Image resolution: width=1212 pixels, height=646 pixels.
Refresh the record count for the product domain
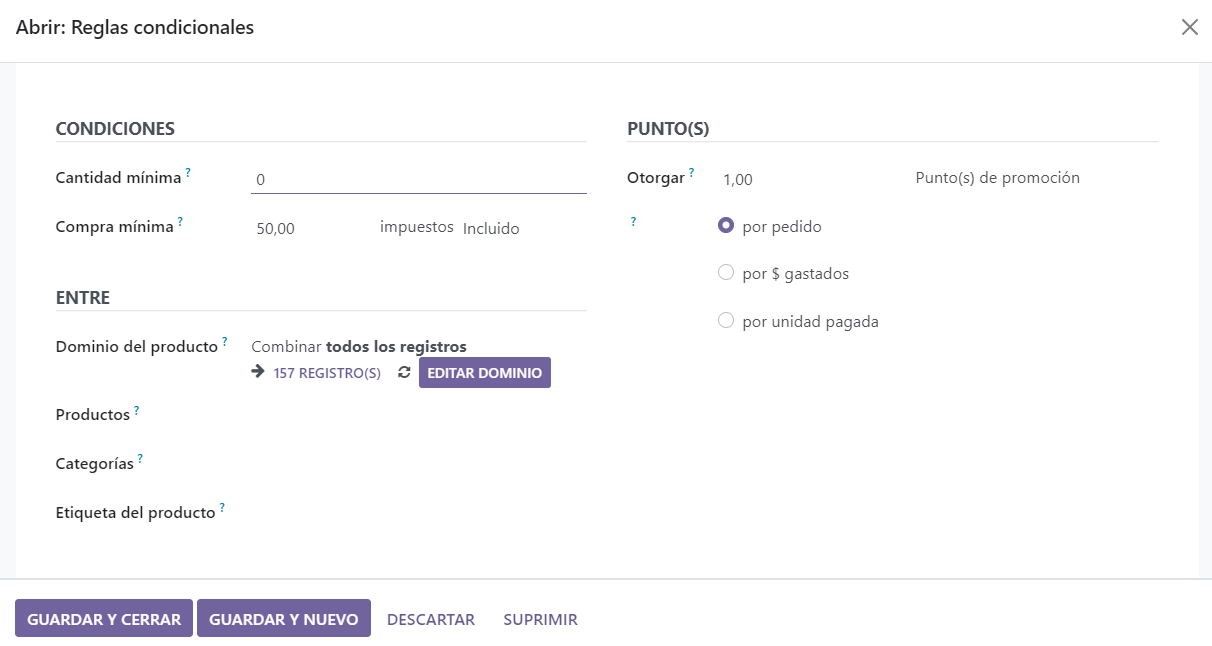[x=404, y=372]
